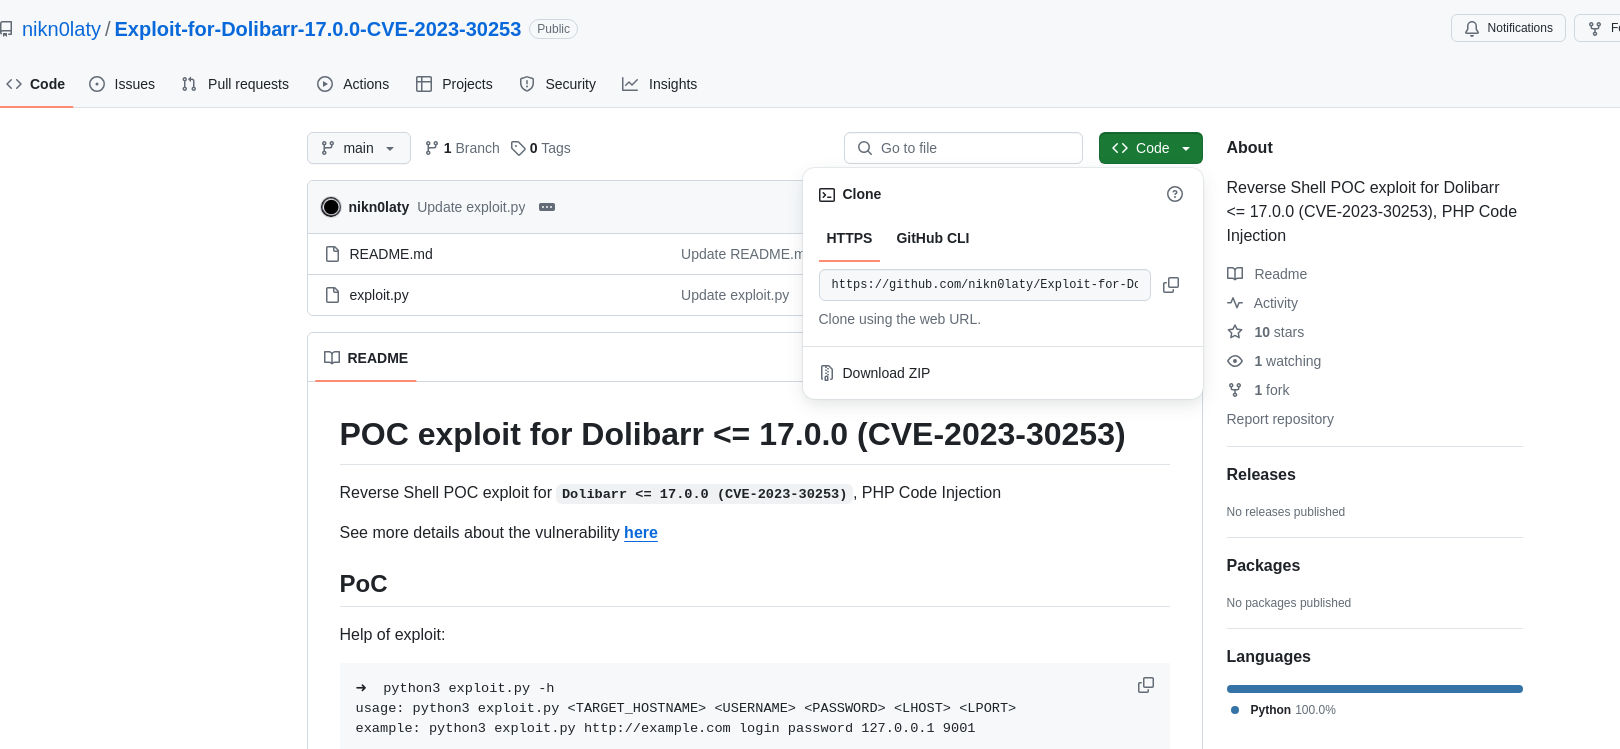
Task: Click Download ZIP
Action: click(x=886, y=373)
